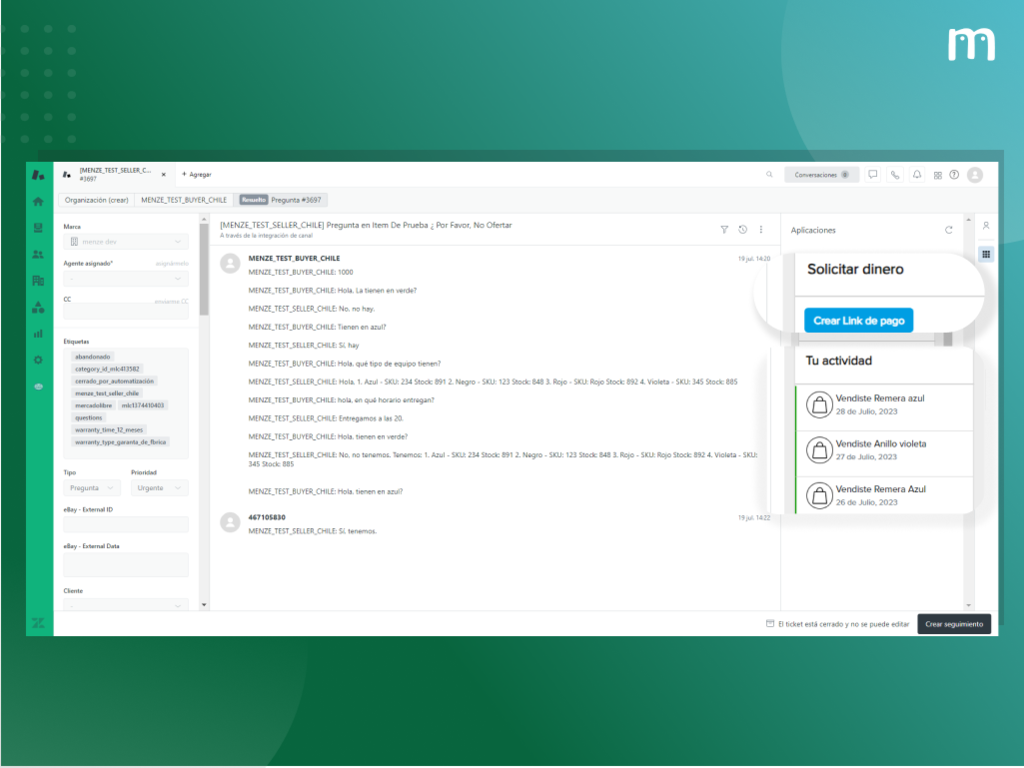
Task: Click the Crear Link de pago button
Action: pos(858,320)
